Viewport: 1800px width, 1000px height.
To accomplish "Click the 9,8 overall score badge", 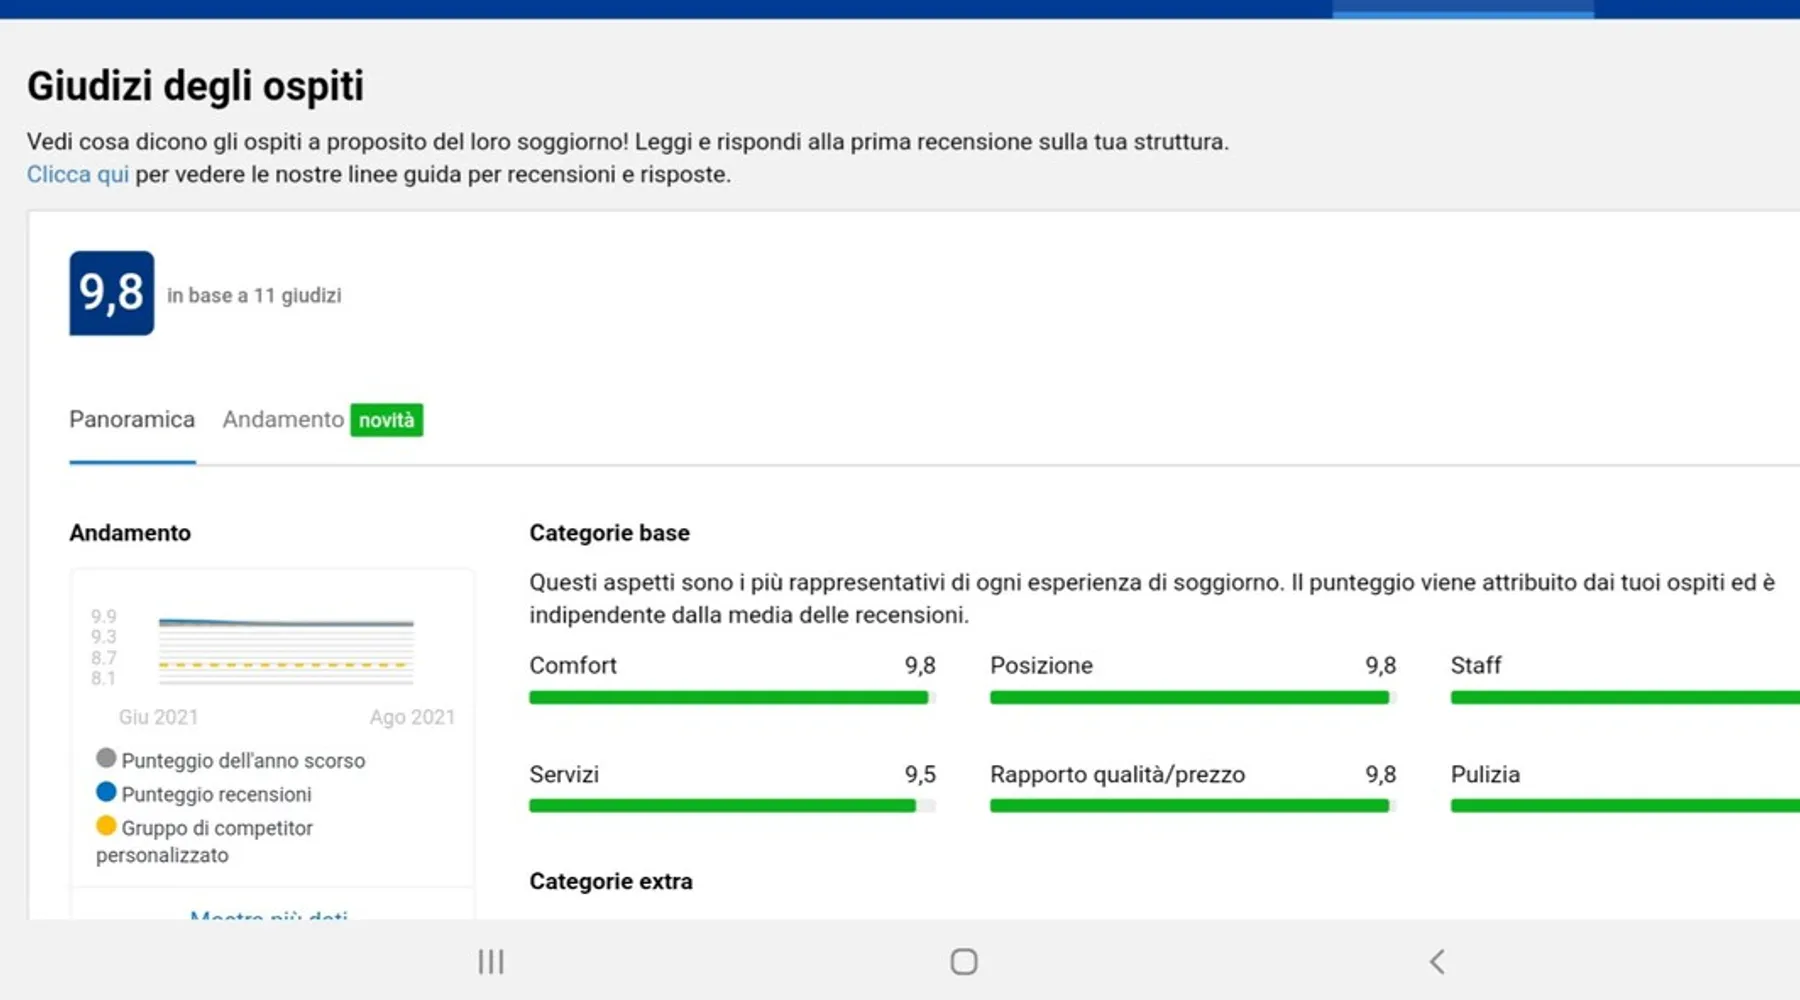I will pyautogui.click(x=111, y=293).
